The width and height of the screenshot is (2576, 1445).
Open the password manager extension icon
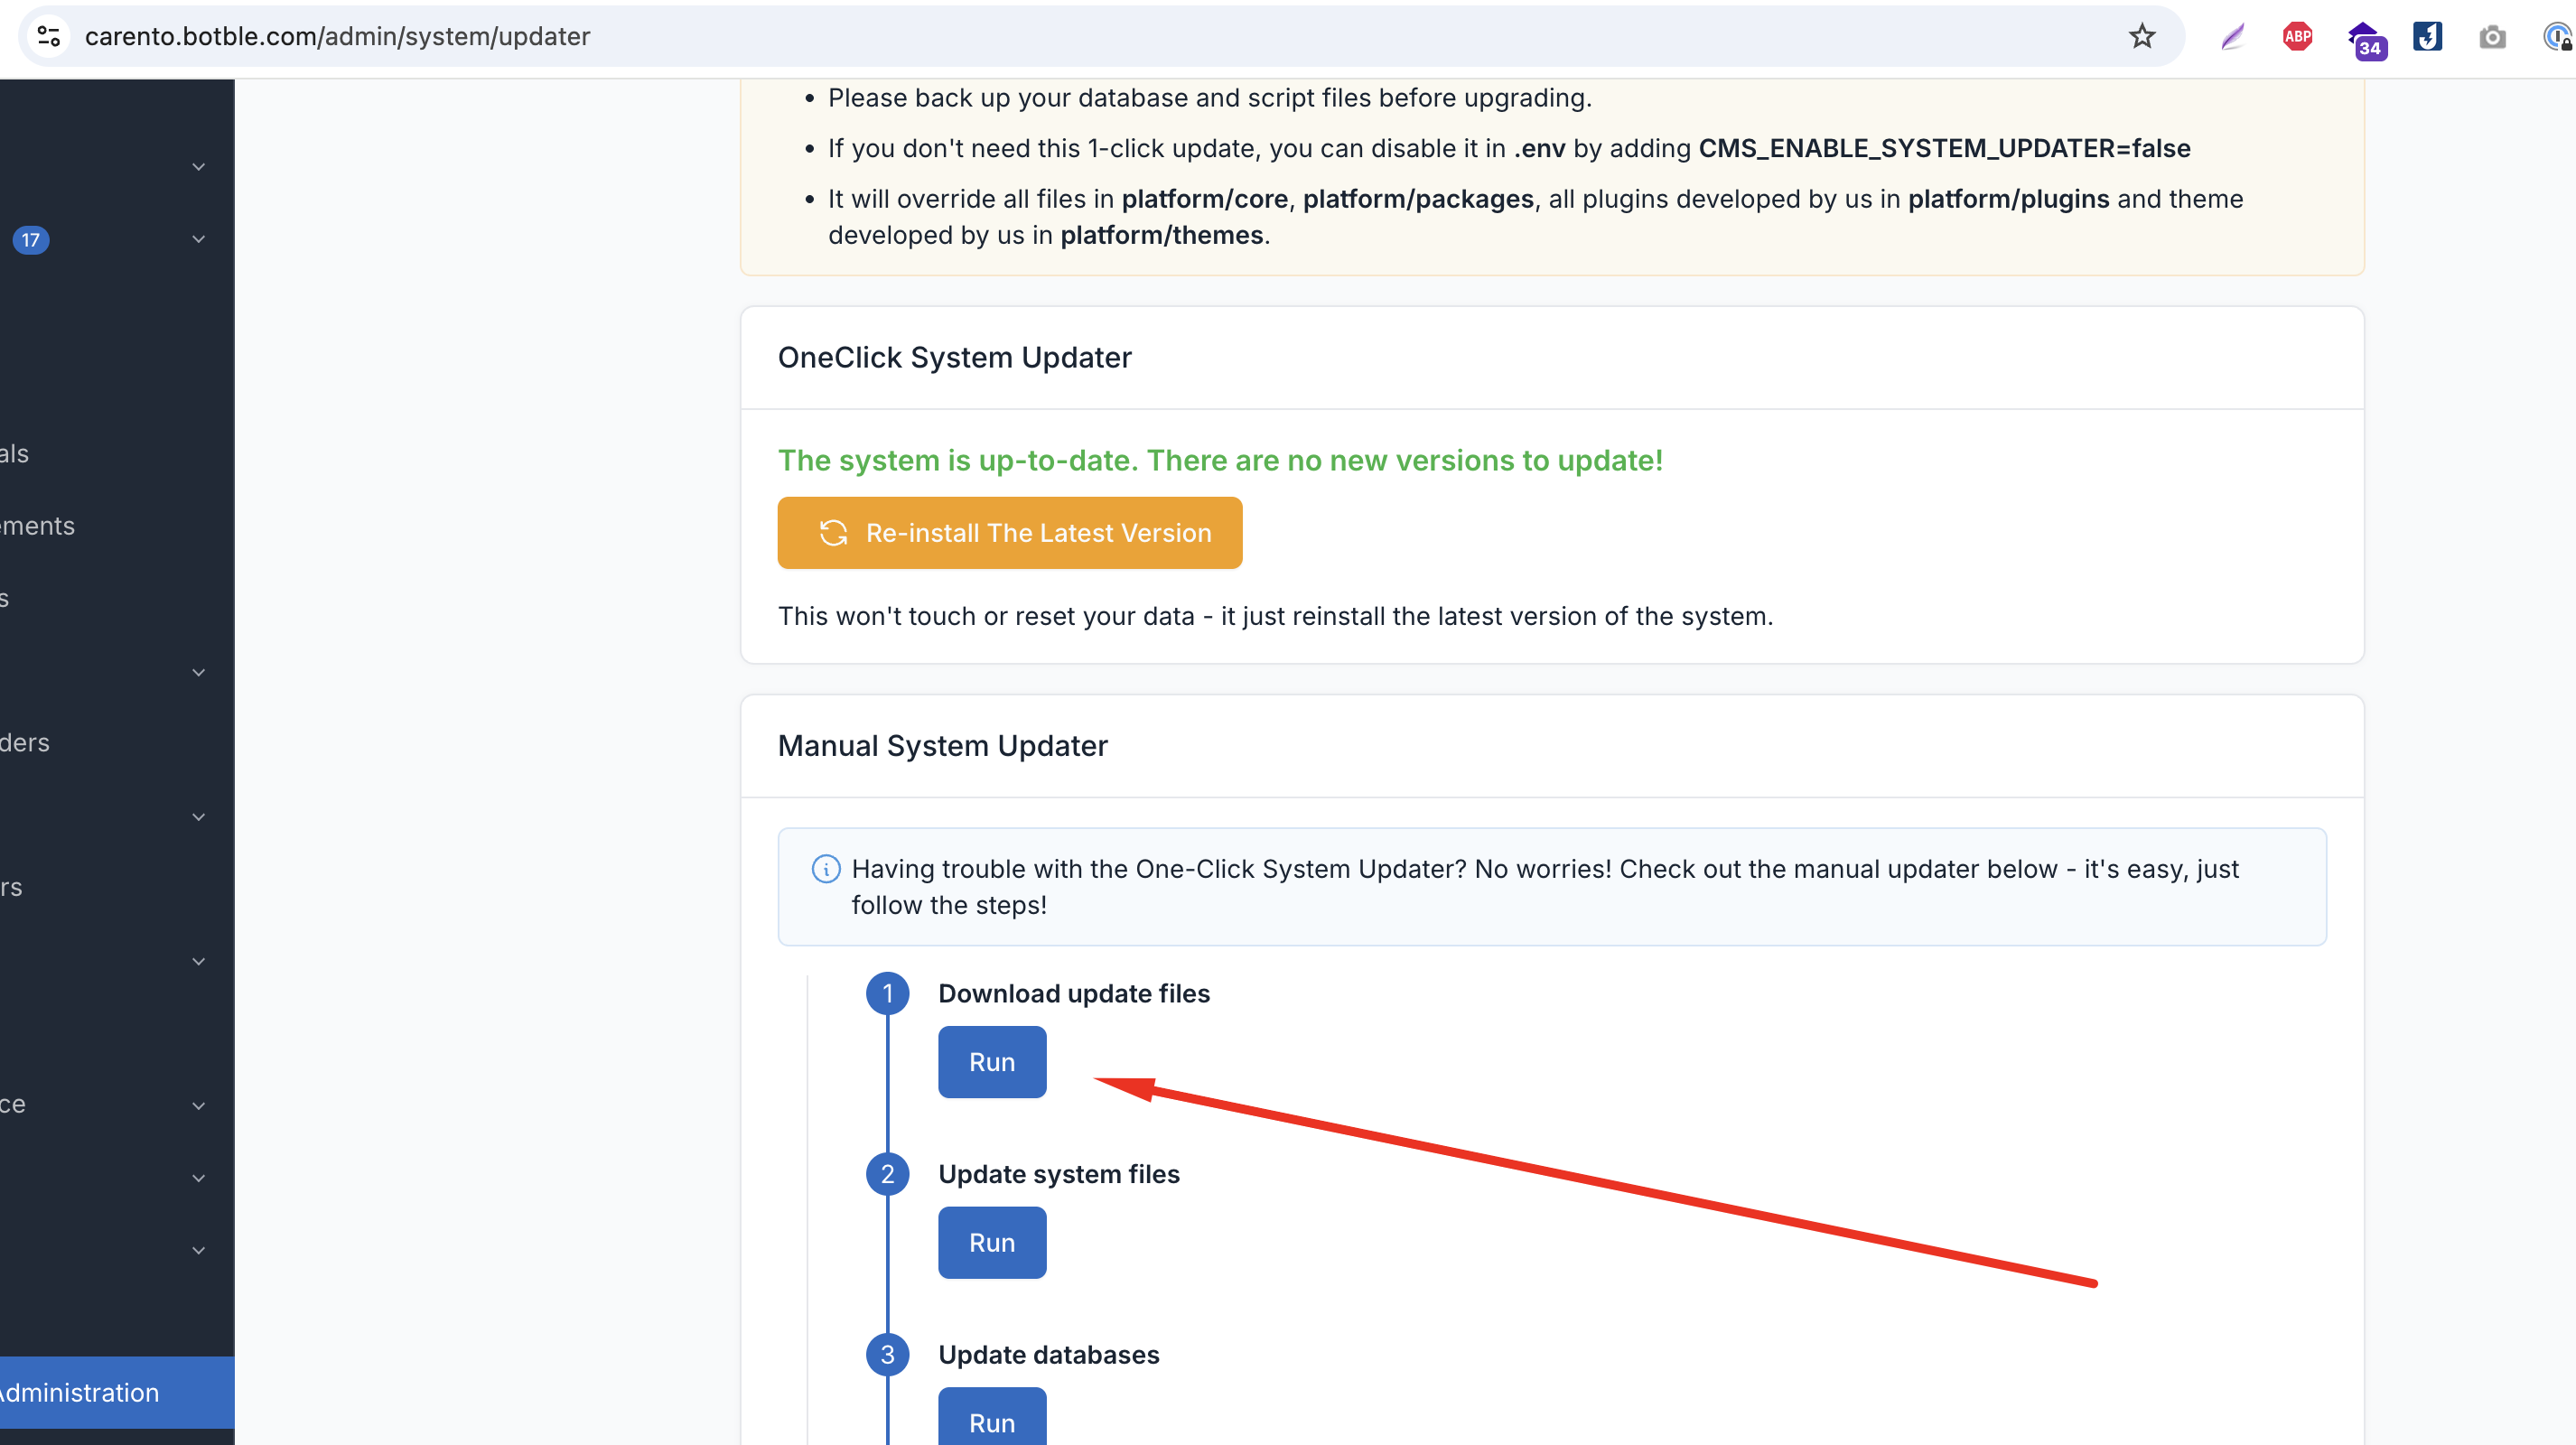pyautogui.click(x=2558, y=37)
